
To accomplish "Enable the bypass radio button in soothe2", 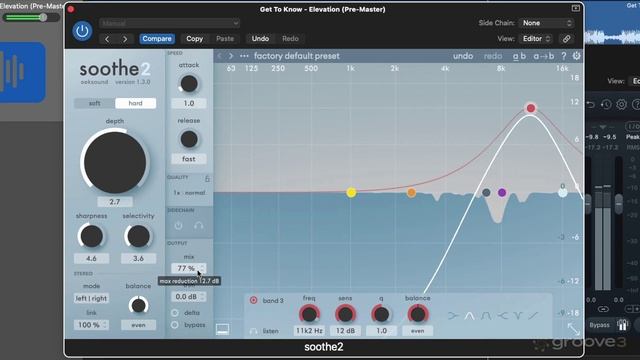I will point(175,325).
